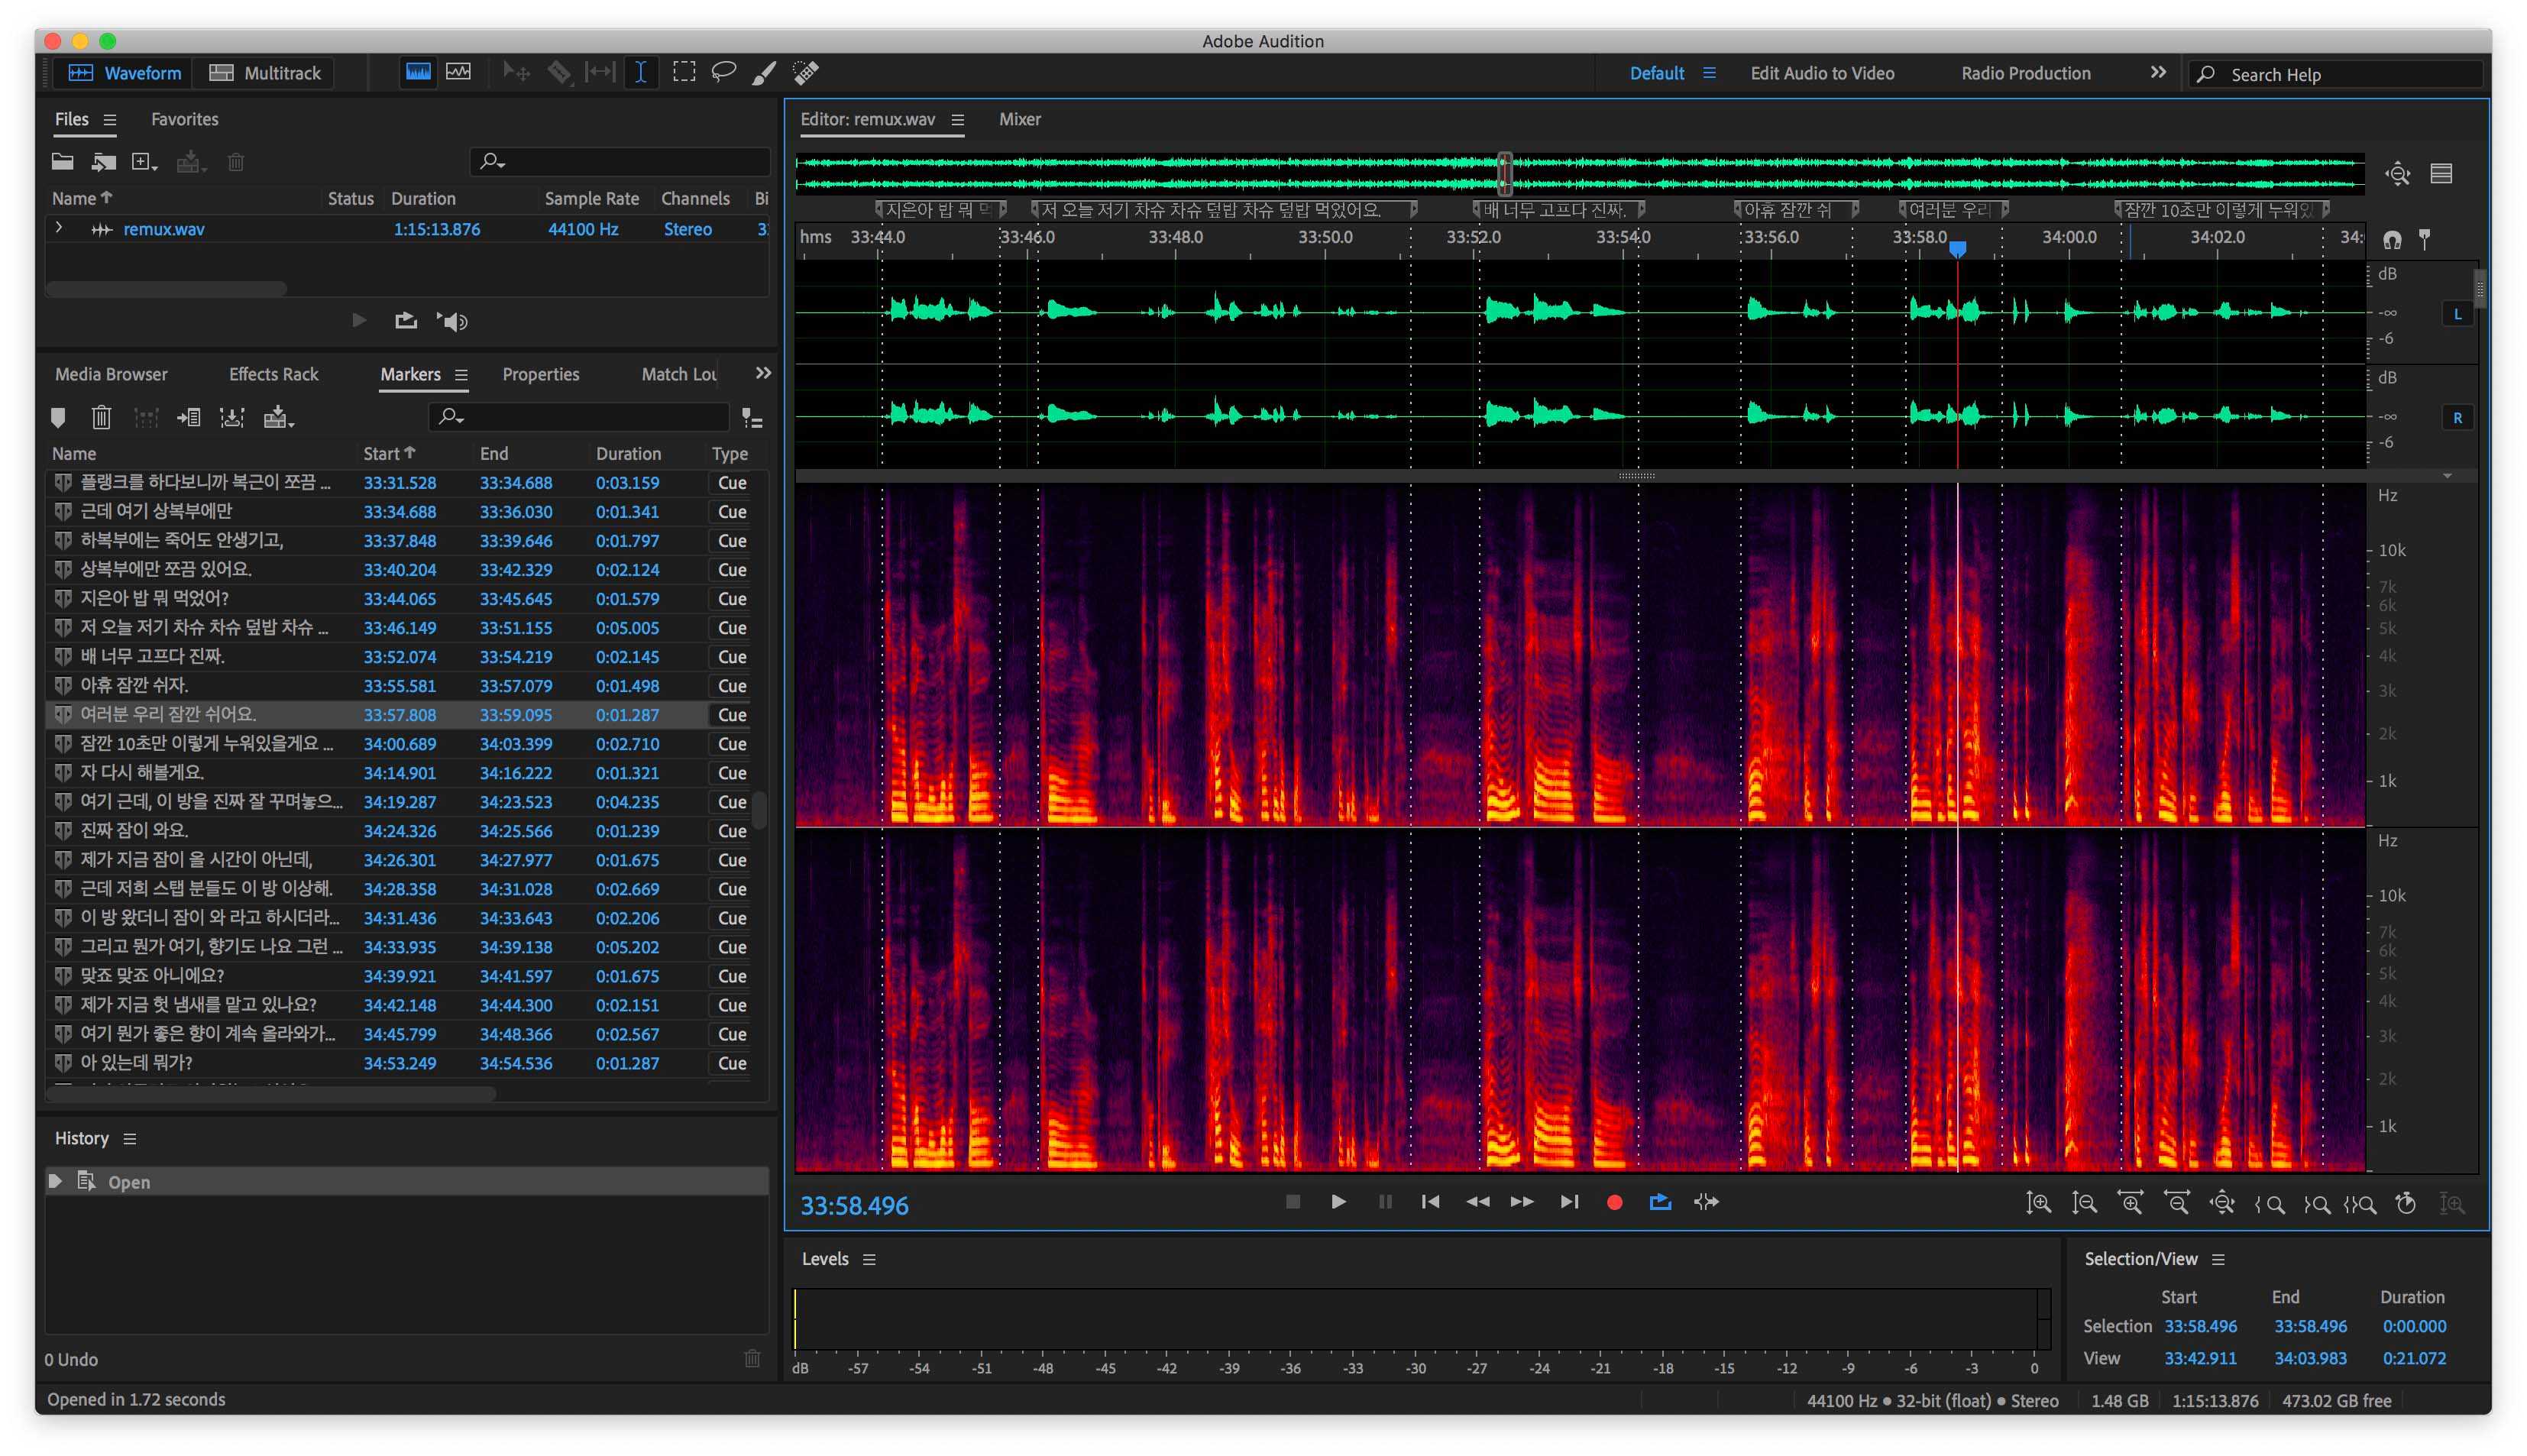The image size is (2527, 1456).
Task: Toggle spectral frequency display button
Action: 418,72
